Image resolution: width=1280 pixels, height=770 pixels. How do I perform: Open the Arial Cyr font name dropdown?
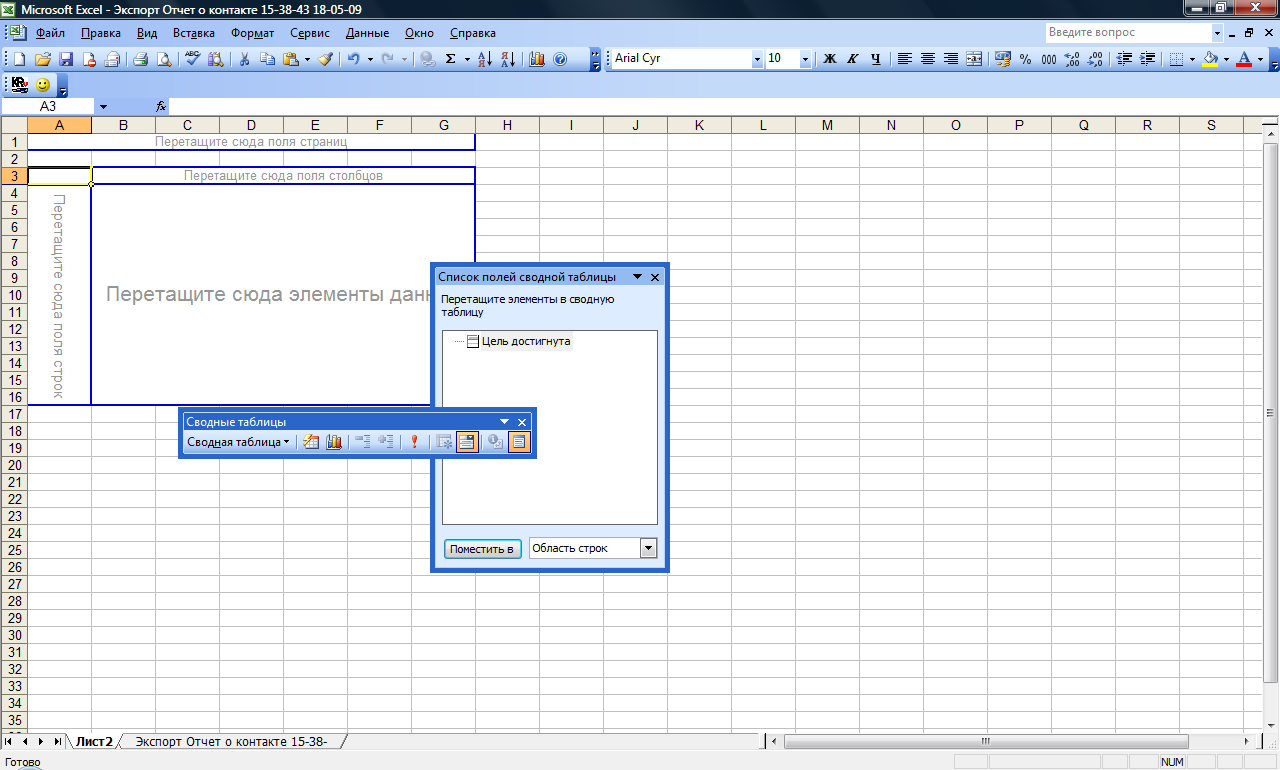(757, 59)
